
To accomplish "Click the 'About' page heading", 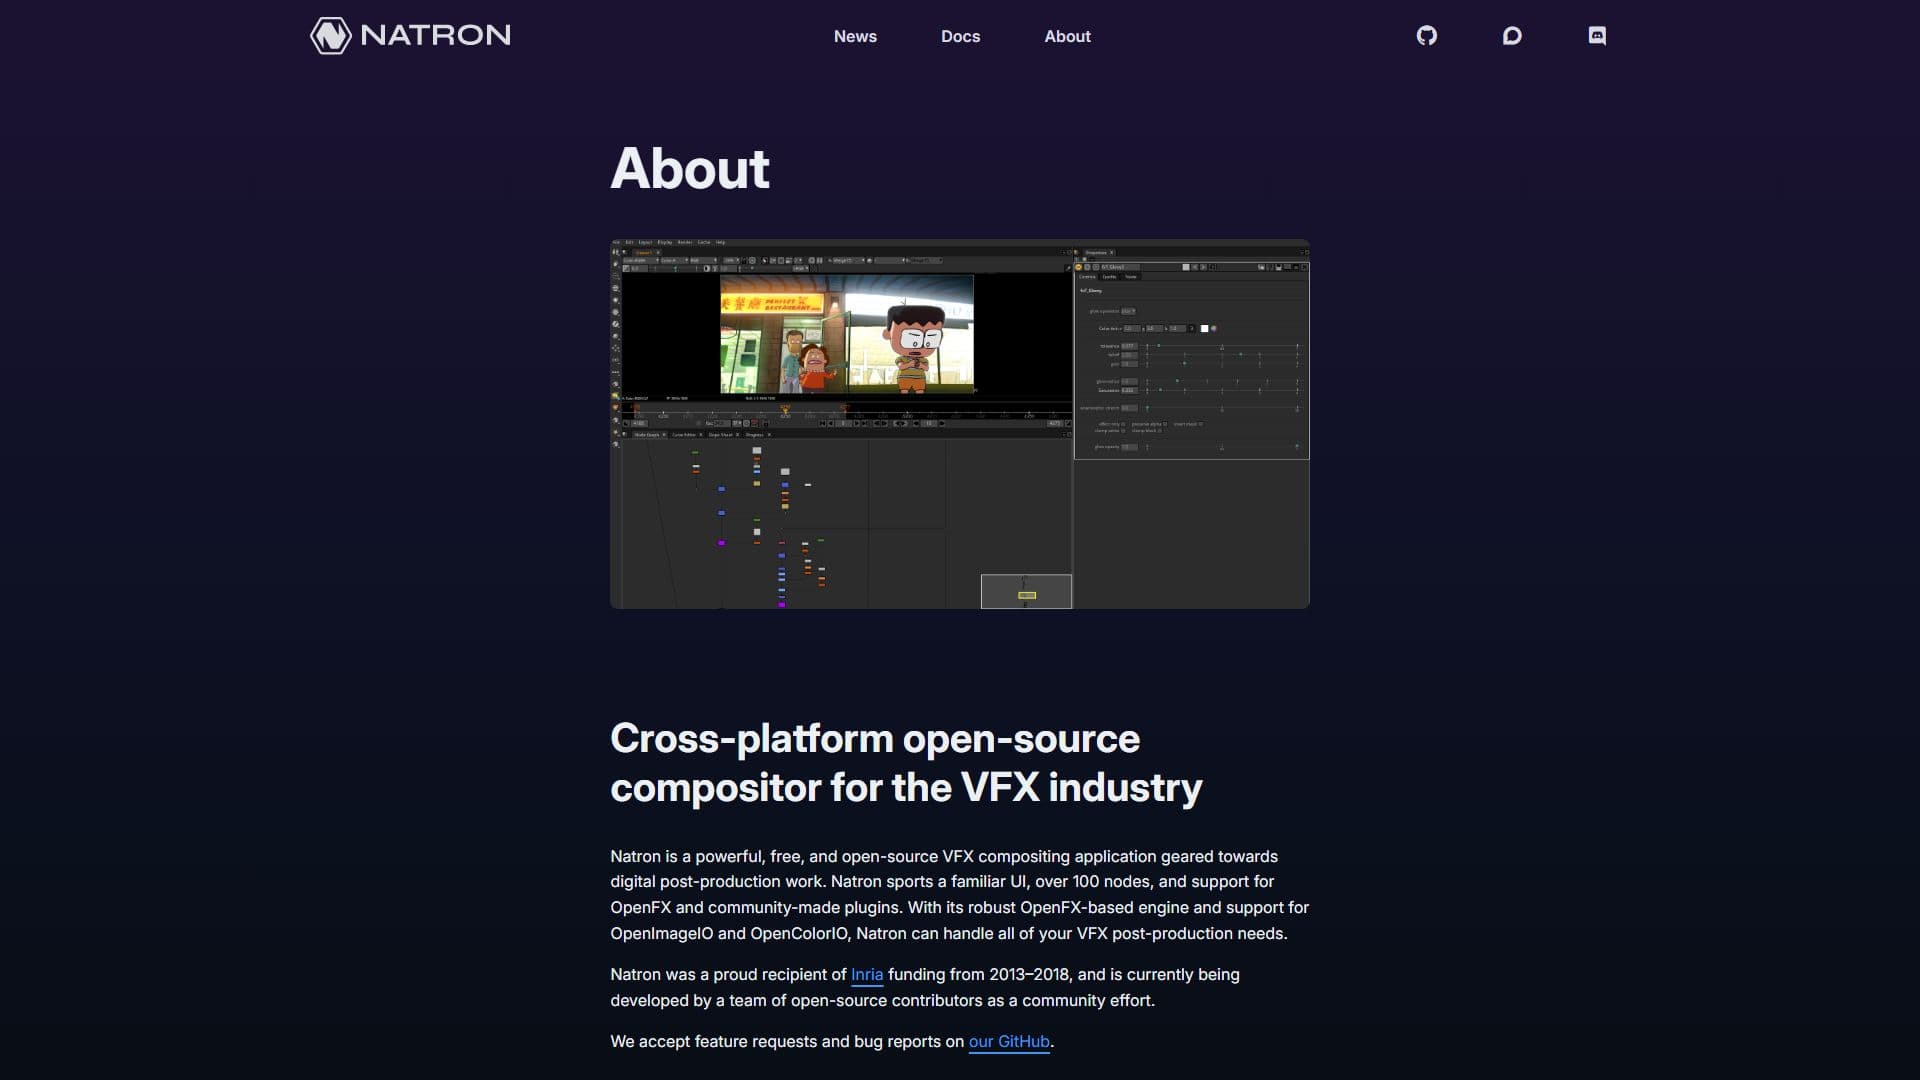I will 690,168.
